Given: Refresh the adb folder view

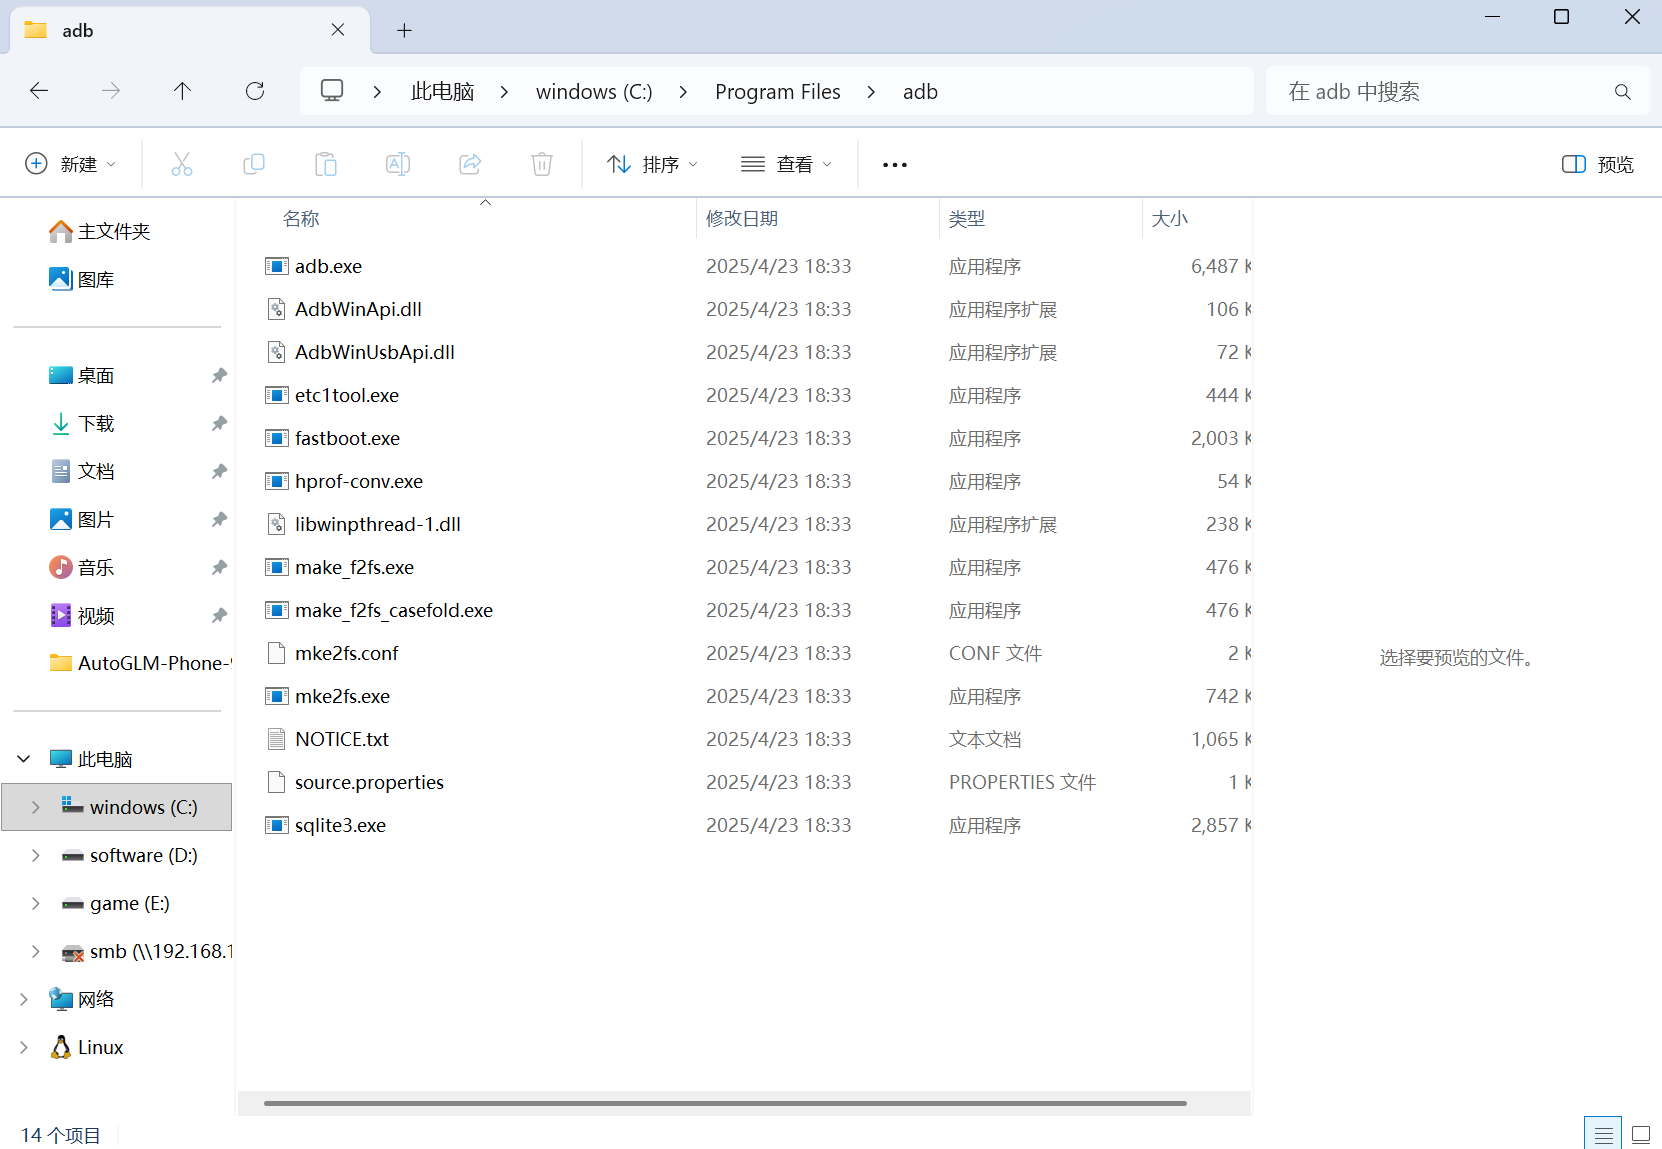Looking at the screenshot, I should pos(255,91).
